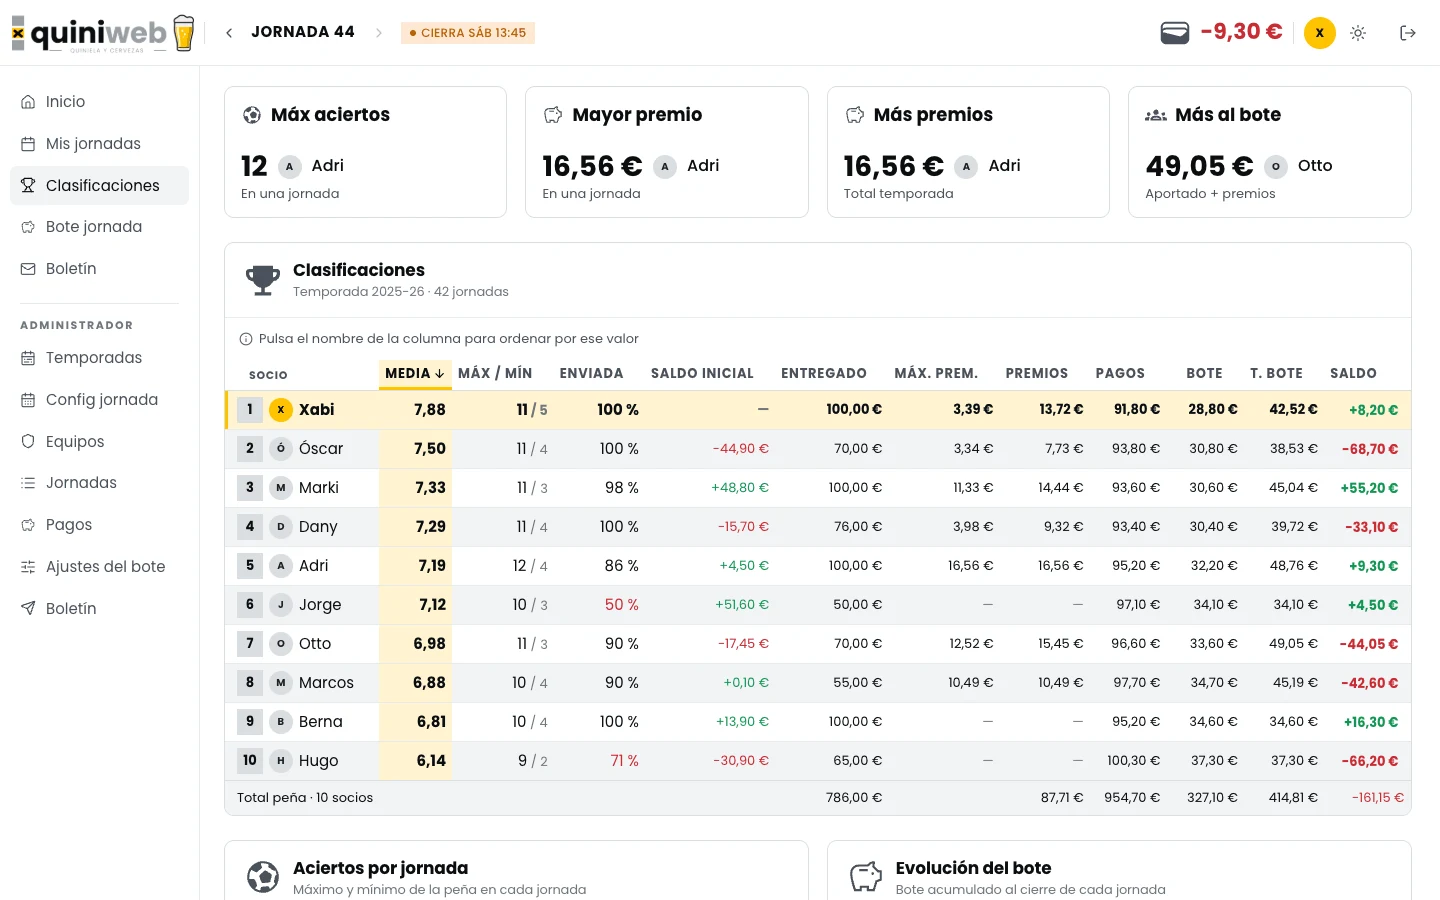This screenshot has width=1440, height=900.
Task: Click the SALDO column header
Action: [1353, 373]
